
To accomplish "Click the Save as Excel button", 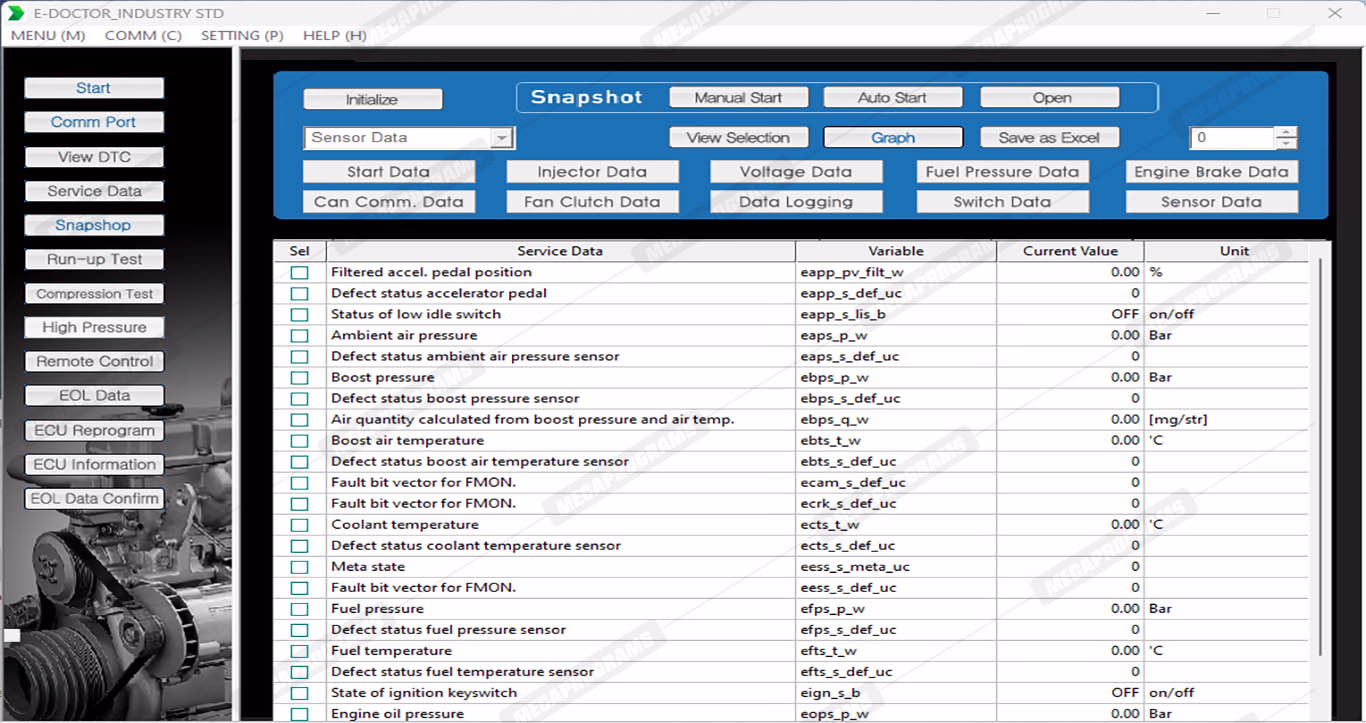I will 1048,138.
